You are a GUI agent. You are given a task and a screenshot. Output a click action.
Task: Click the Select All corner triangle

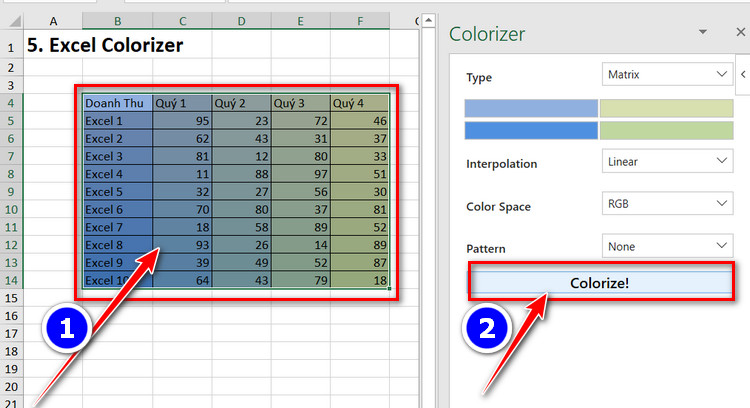click(x=14, y=21)
